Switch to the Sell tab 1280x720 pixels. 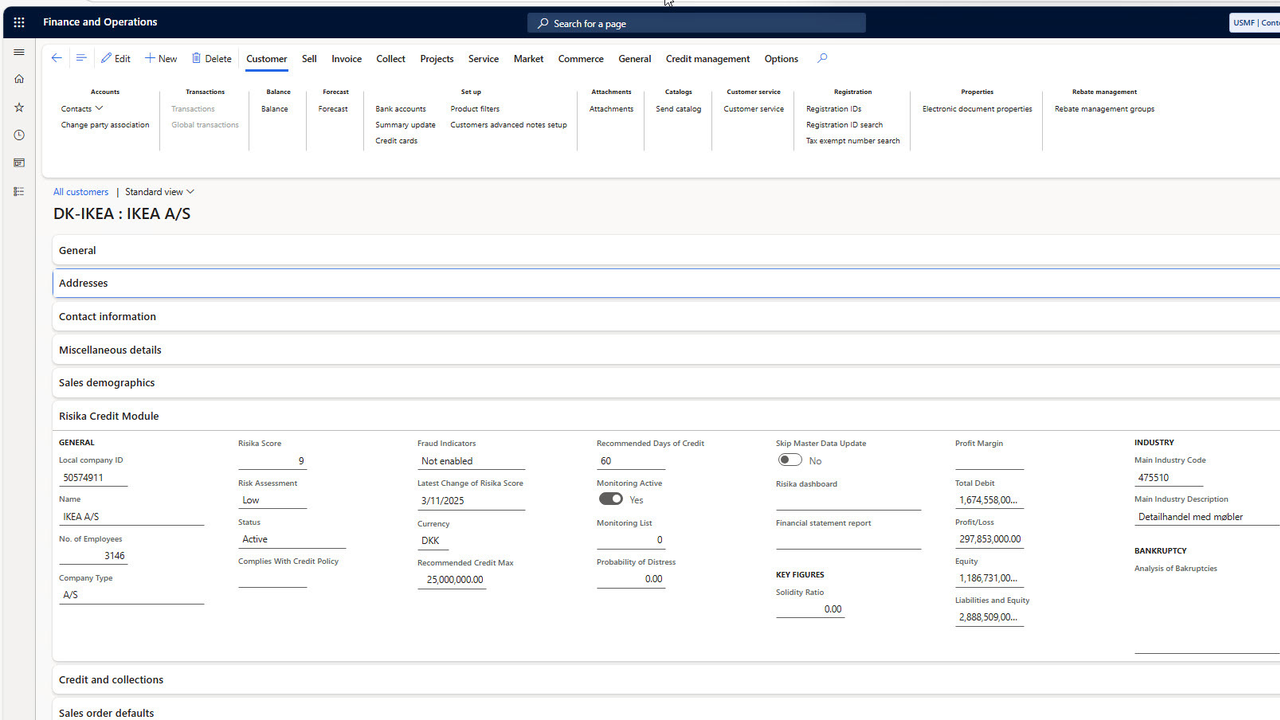[309, 59]
